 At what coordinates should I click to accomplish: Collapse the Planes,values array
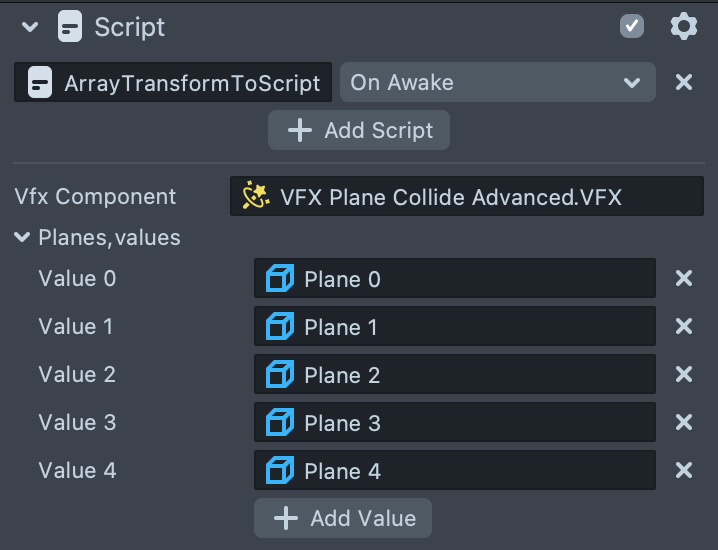(x=22, y=238)
